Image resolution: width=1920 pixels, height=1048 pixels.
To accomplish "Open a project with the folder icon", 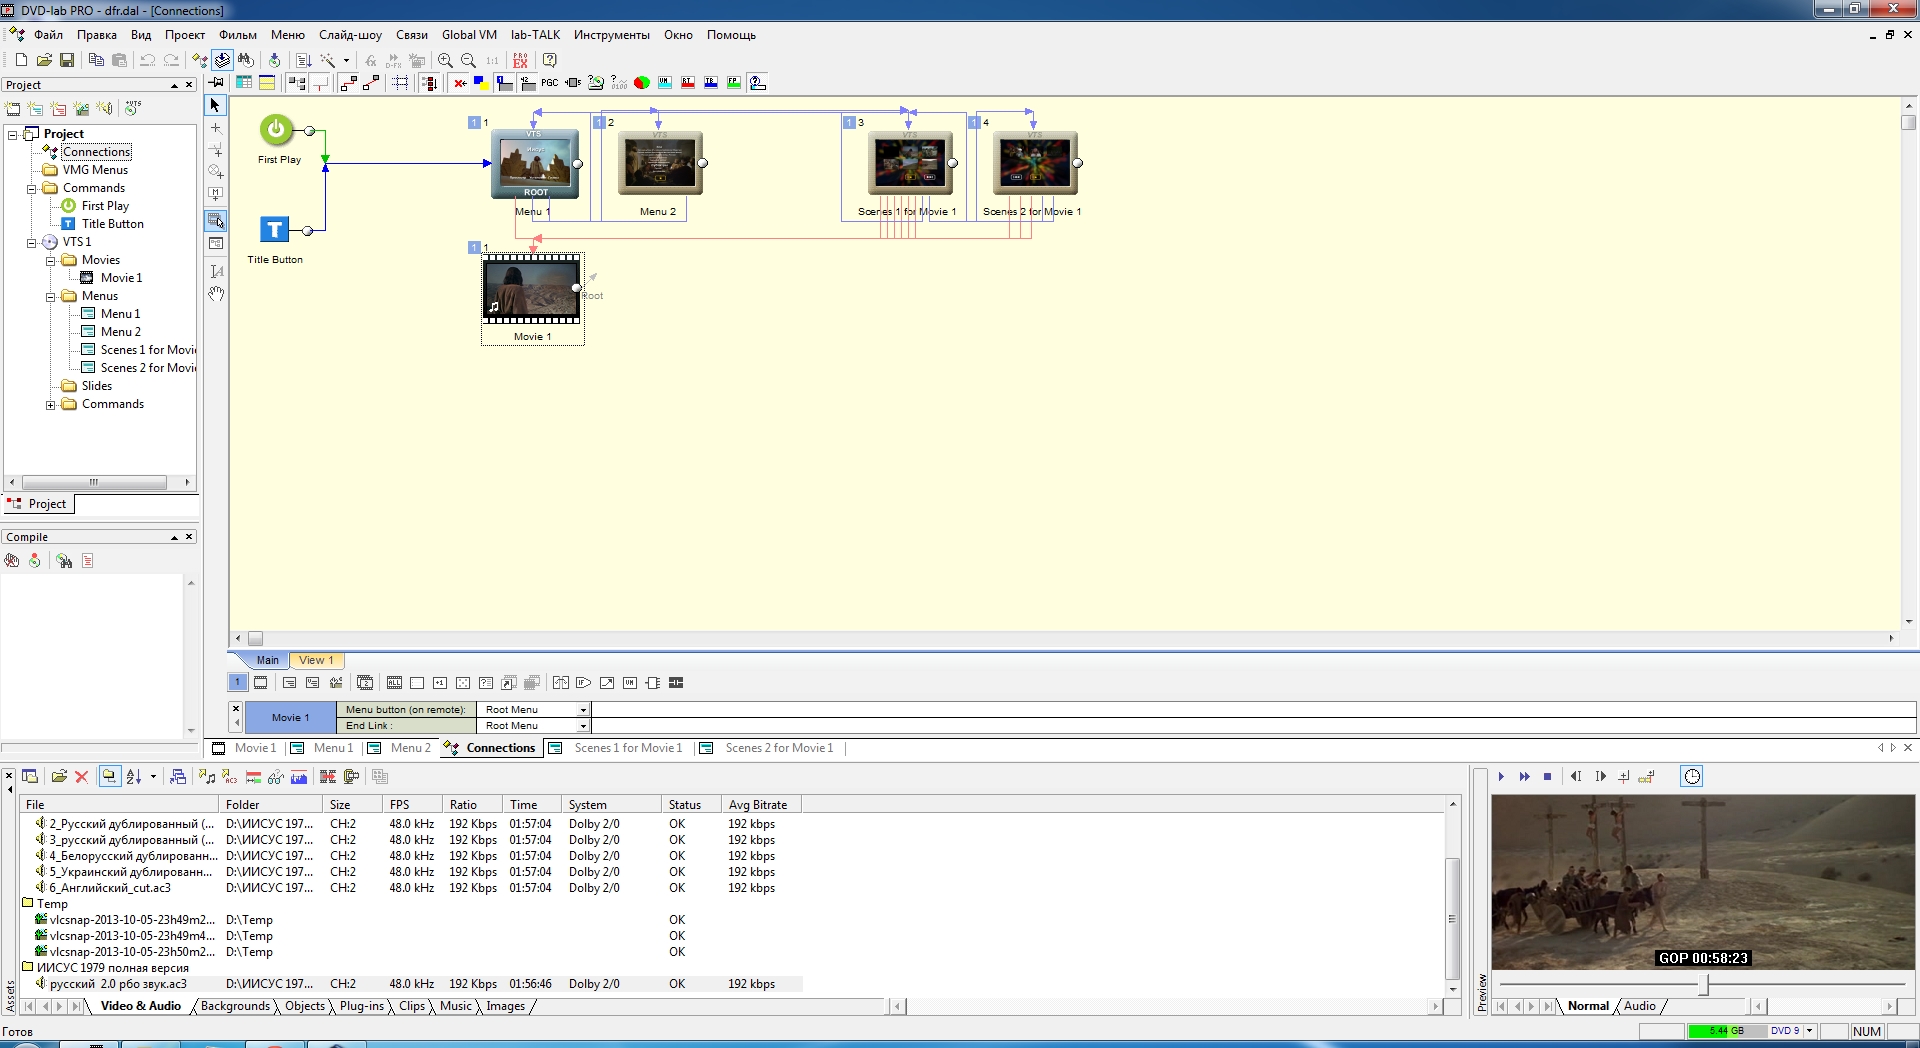I will (x=44, y=60).
